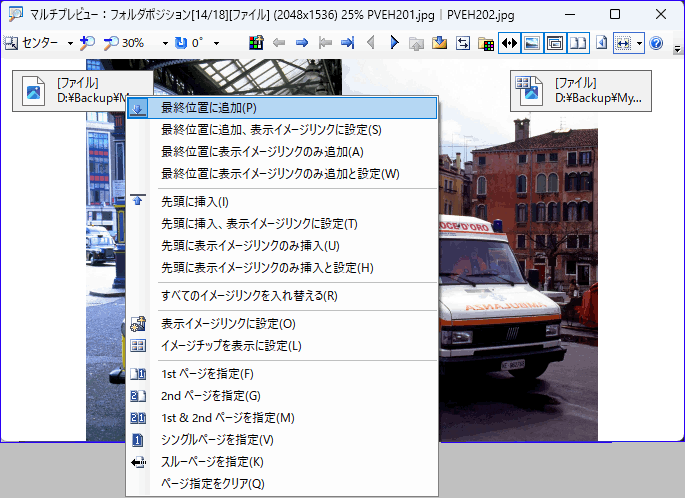Choose 1st & 2nd ページを指定(M)

click(x=282, y=418)
